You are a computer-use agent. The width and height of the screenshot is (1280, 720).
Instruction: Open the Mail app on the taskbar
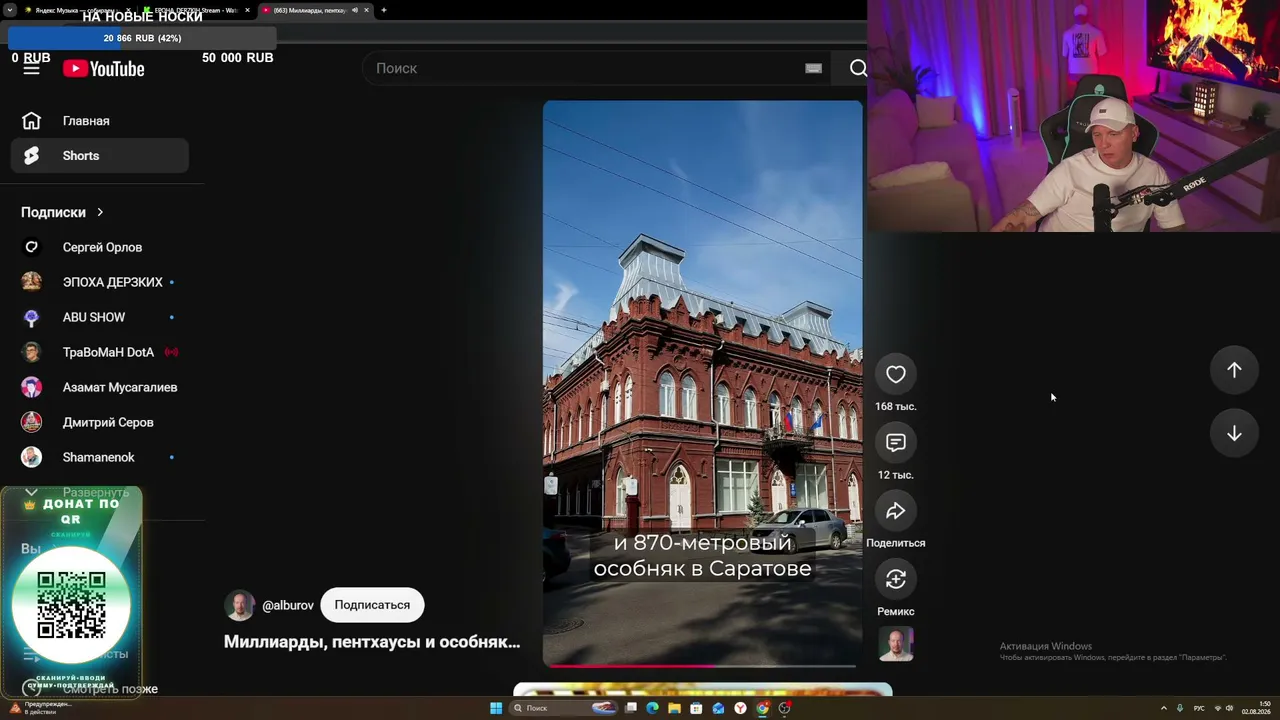point(718,708)
